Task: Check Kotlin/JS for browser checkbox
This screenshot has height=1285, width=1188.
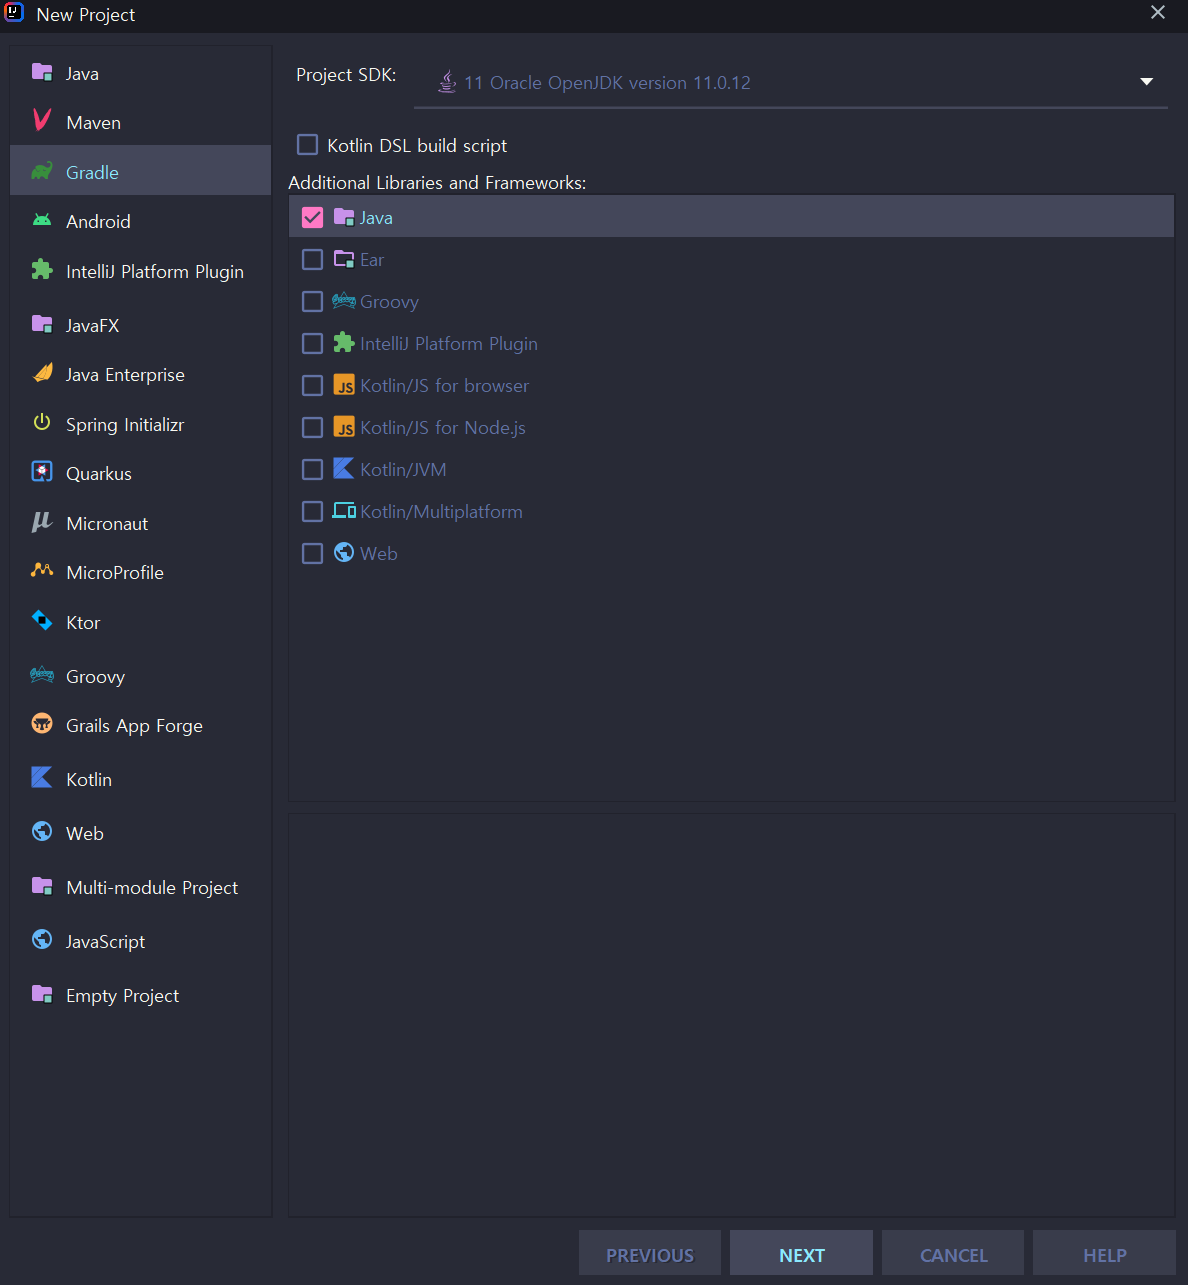Action: point(312,385)
